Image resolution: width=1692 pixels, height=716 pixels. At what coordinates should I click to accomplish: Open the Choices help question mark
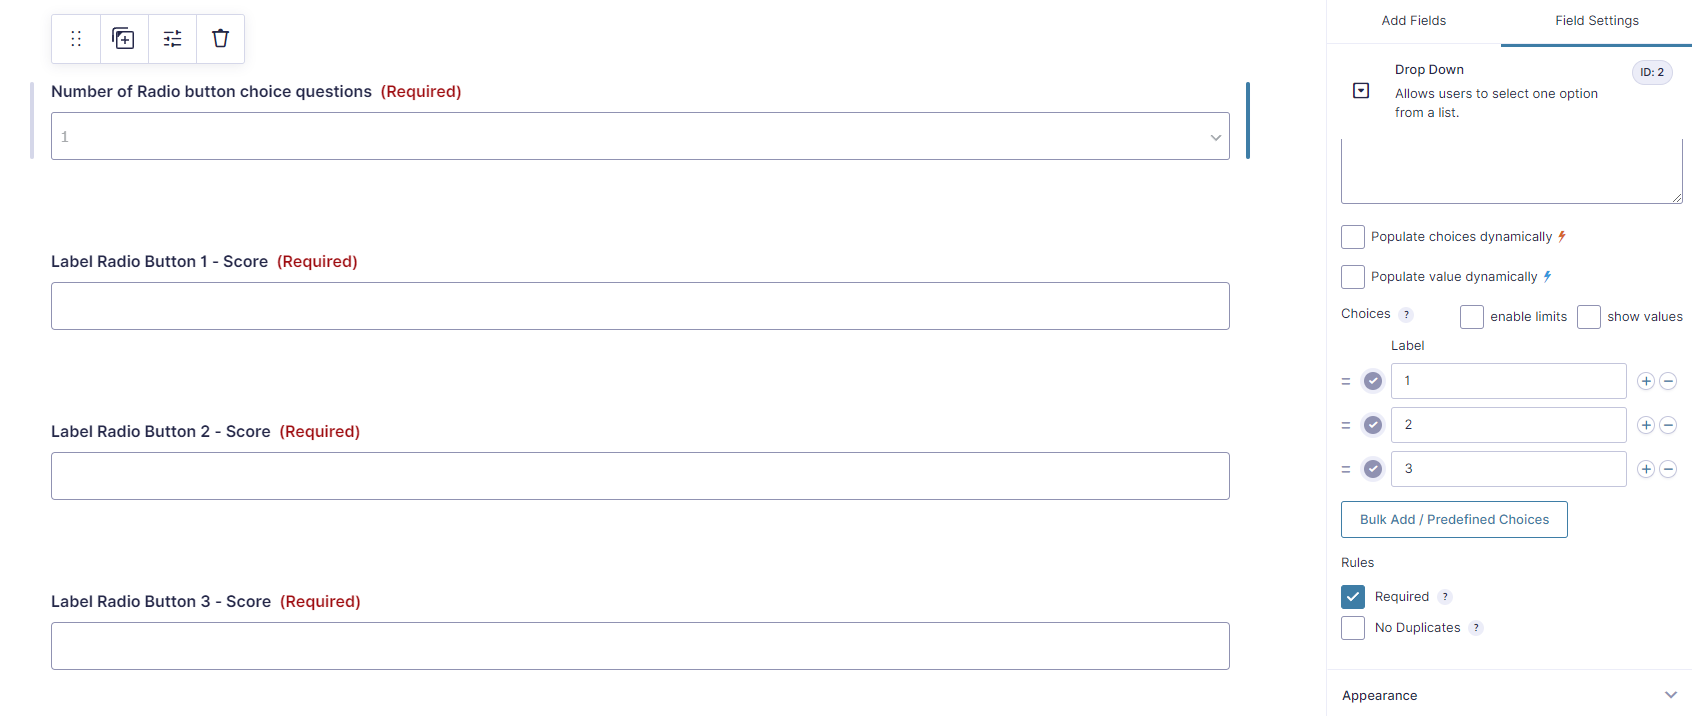[x=1407, y=313]
